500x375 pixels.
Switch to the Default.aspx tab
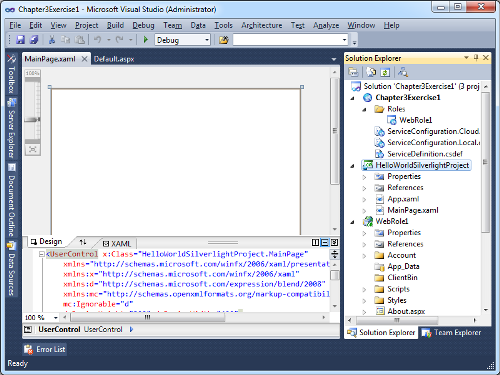114,59
